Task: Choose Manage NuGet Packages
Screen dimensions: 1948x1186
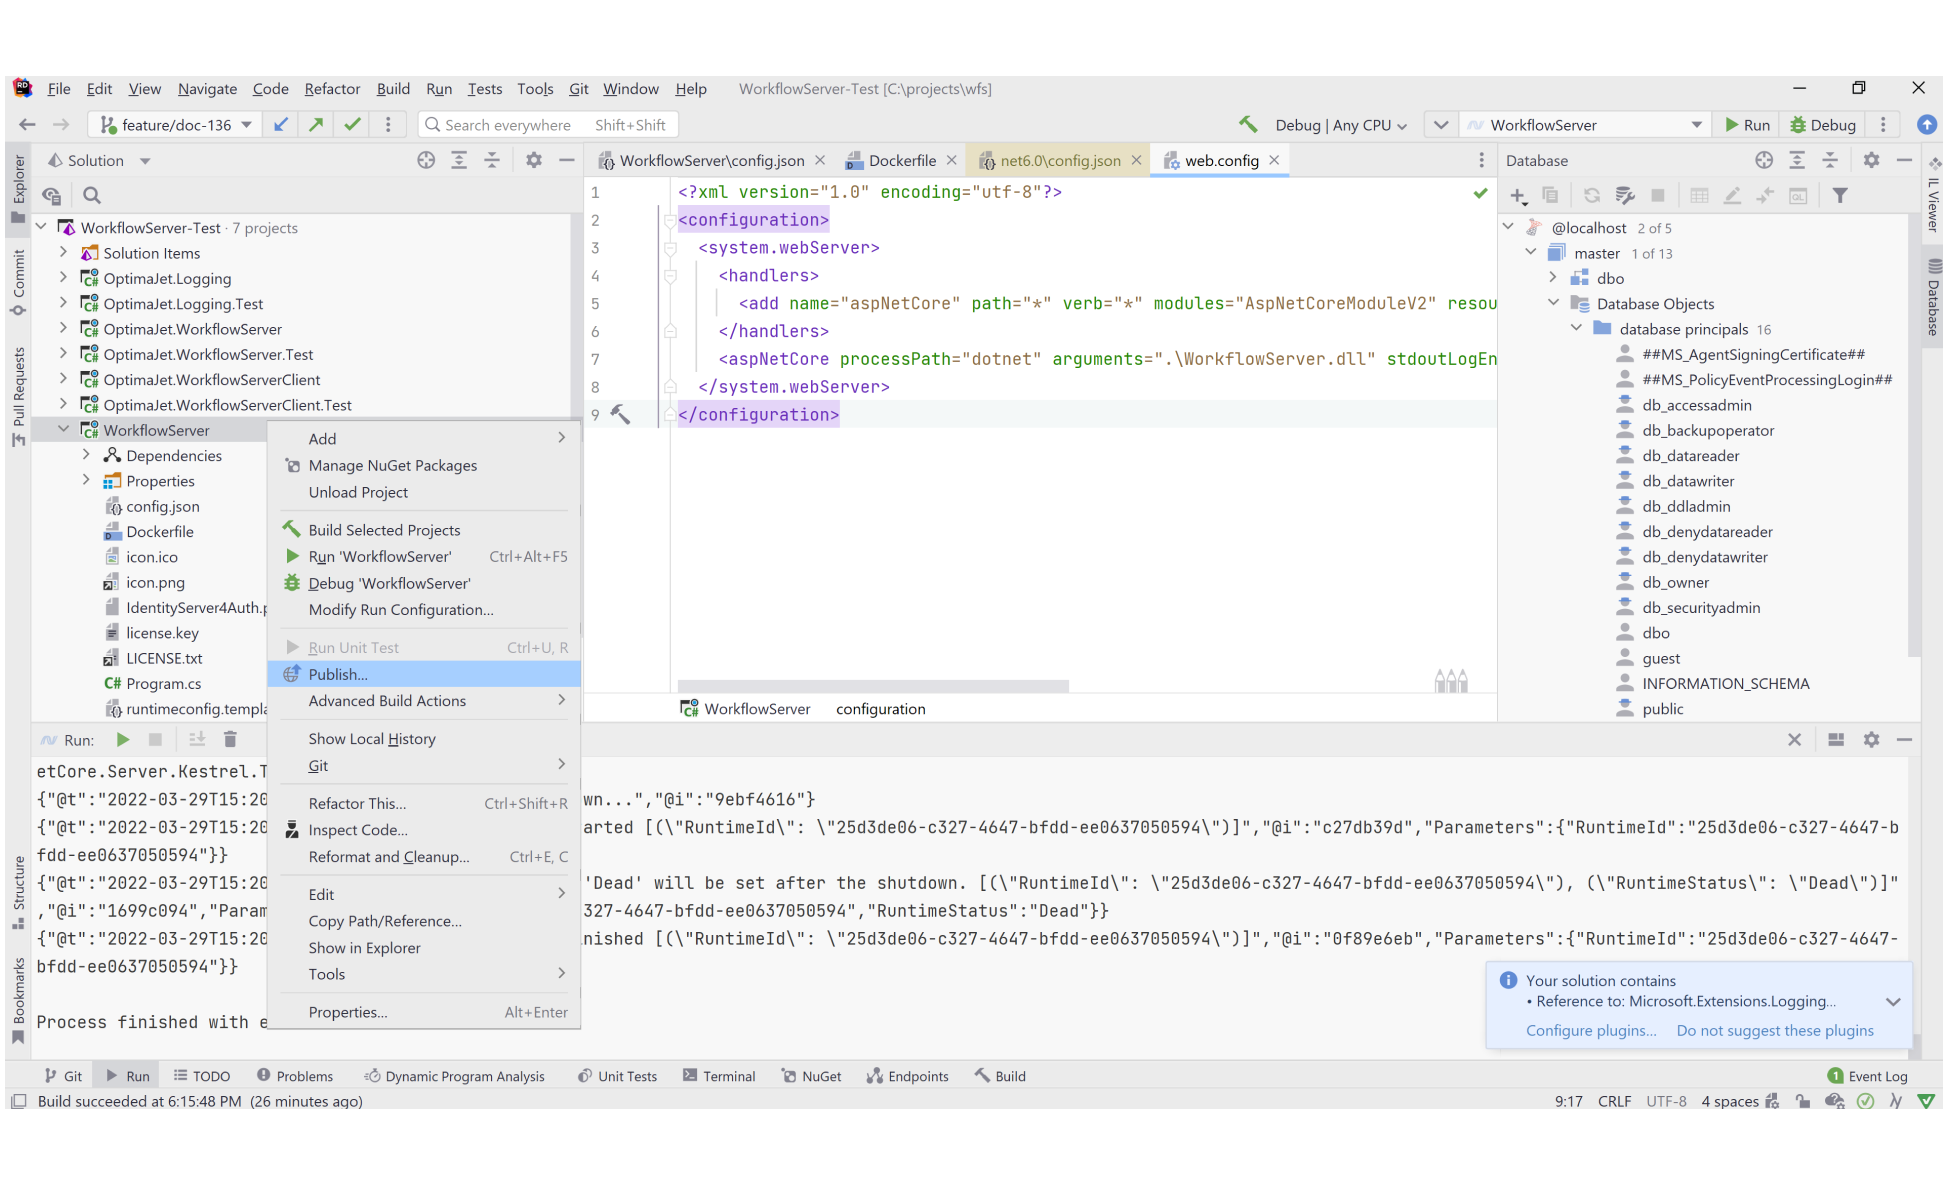Action: (x=424, y=465)
